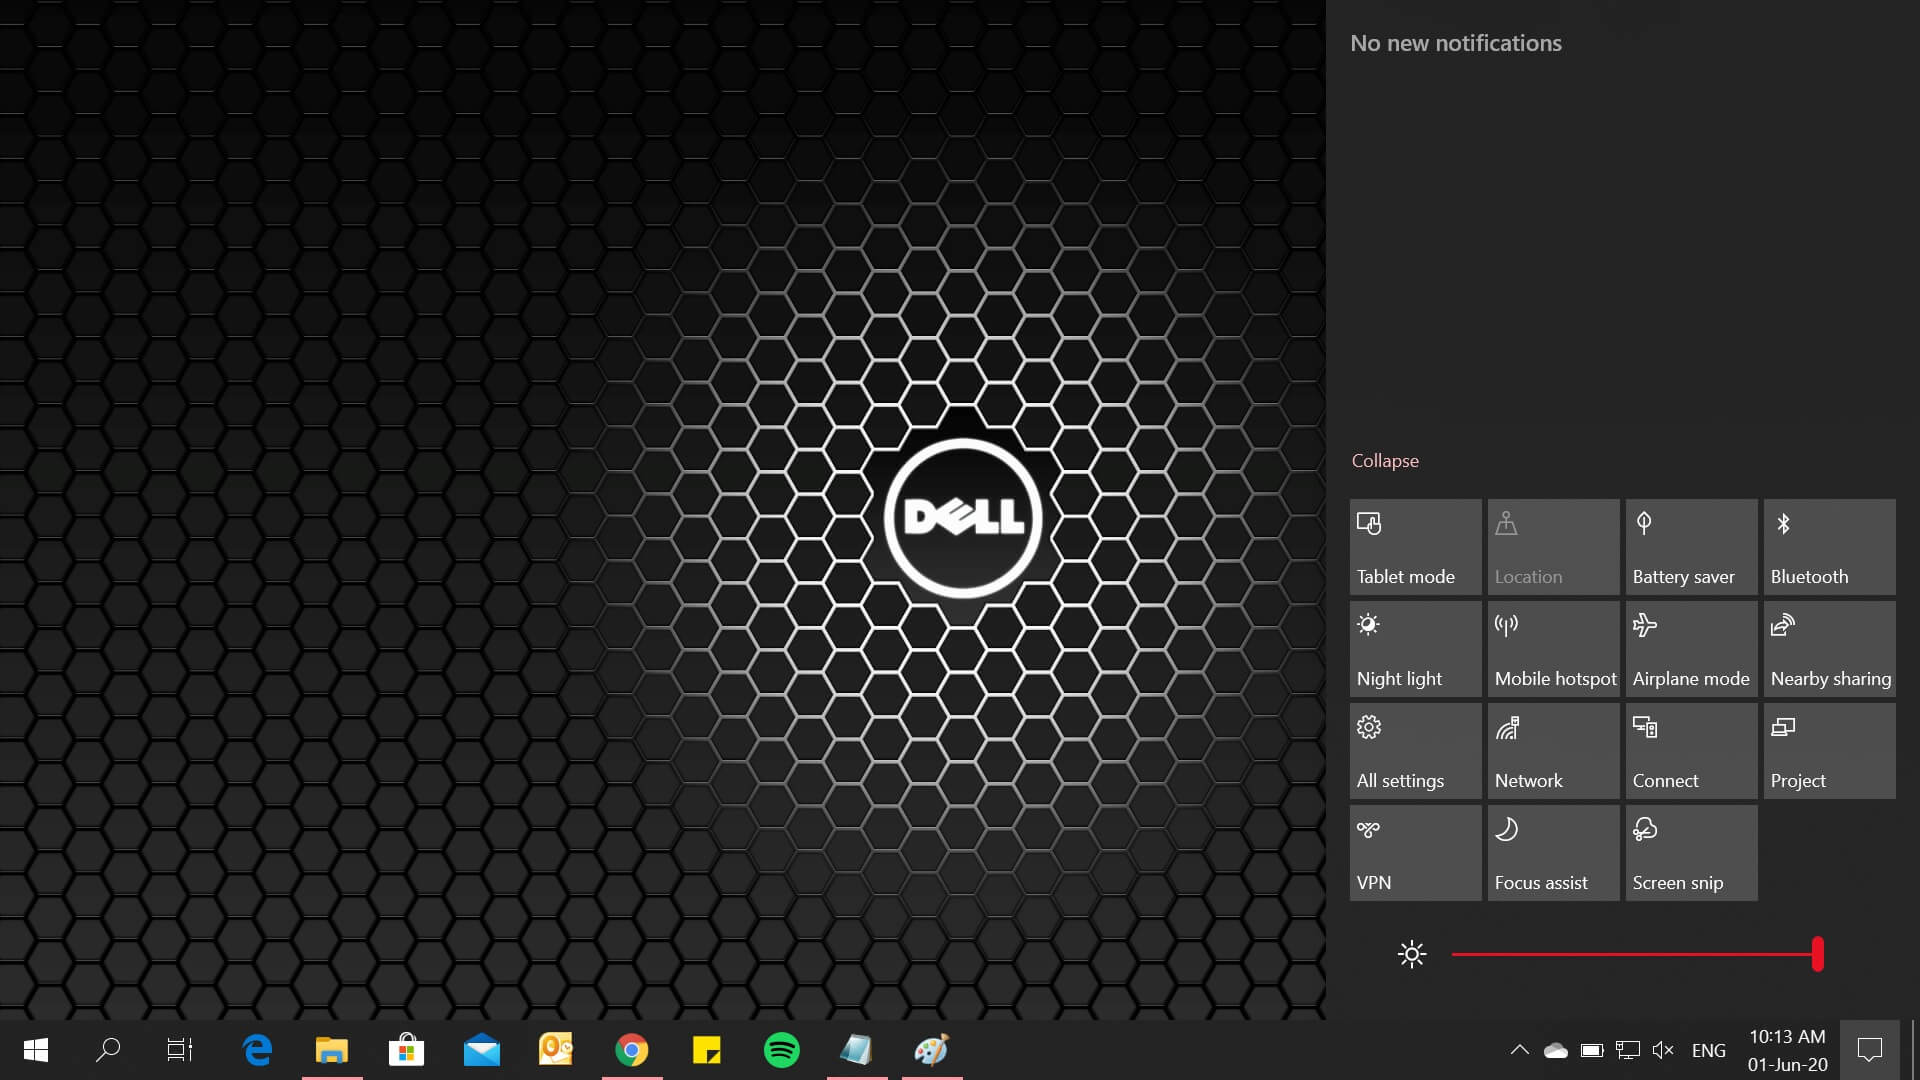Switch to Paint app in taskbar
The height and width of the screenshot is (1080, 1920).
click(932, 1050)
